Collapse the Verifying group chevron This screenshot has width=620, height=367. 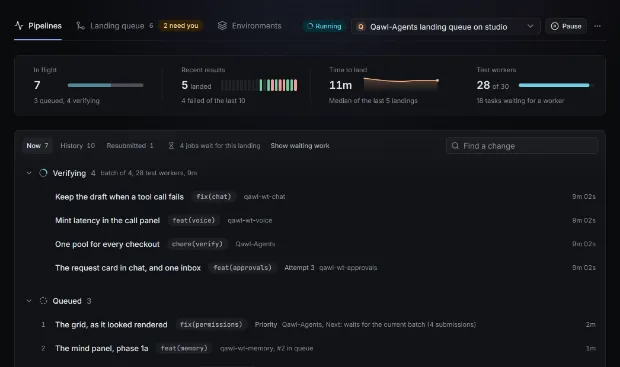click(29, 173)
